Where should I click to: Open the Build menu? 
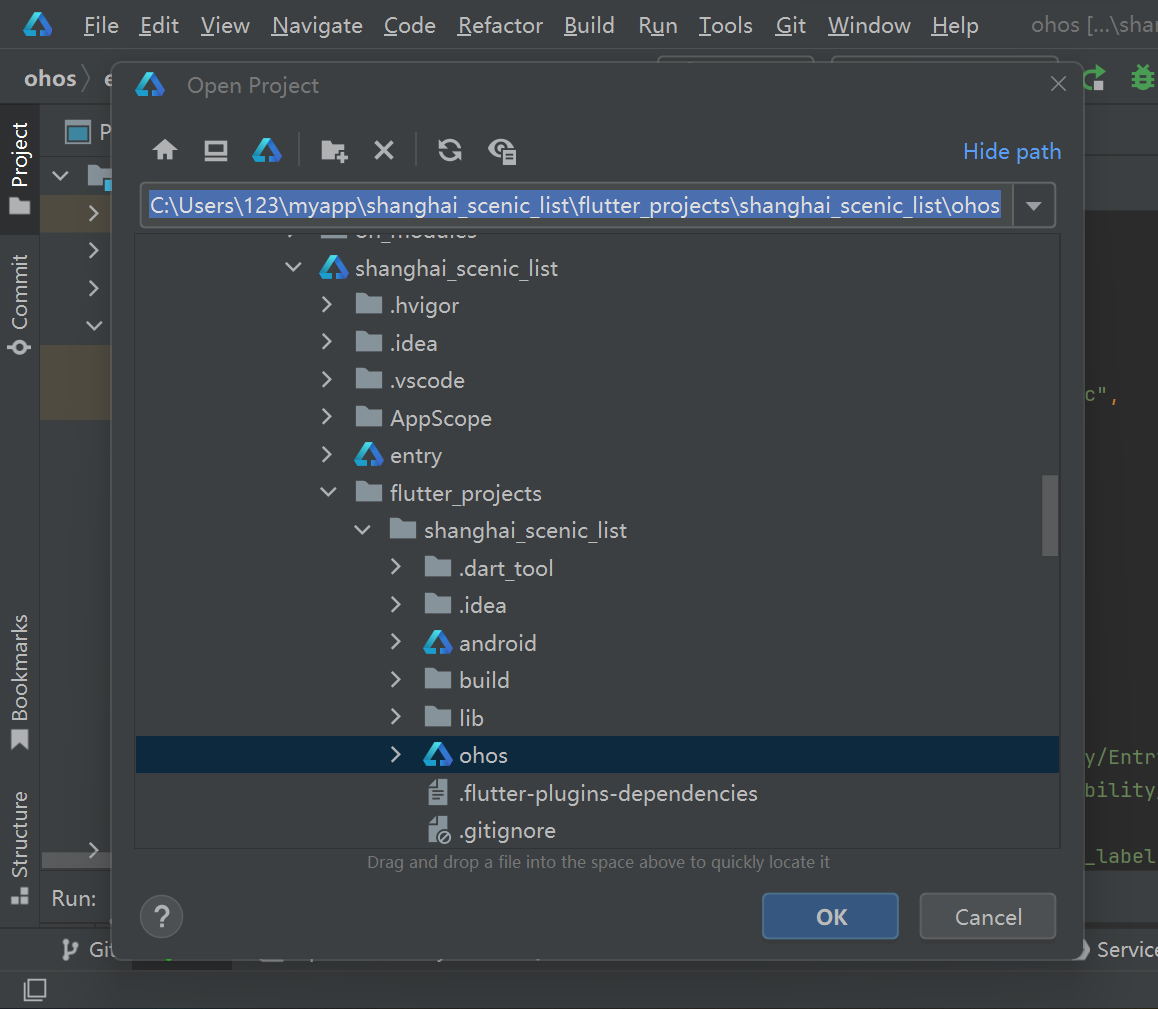pos(589,26)
